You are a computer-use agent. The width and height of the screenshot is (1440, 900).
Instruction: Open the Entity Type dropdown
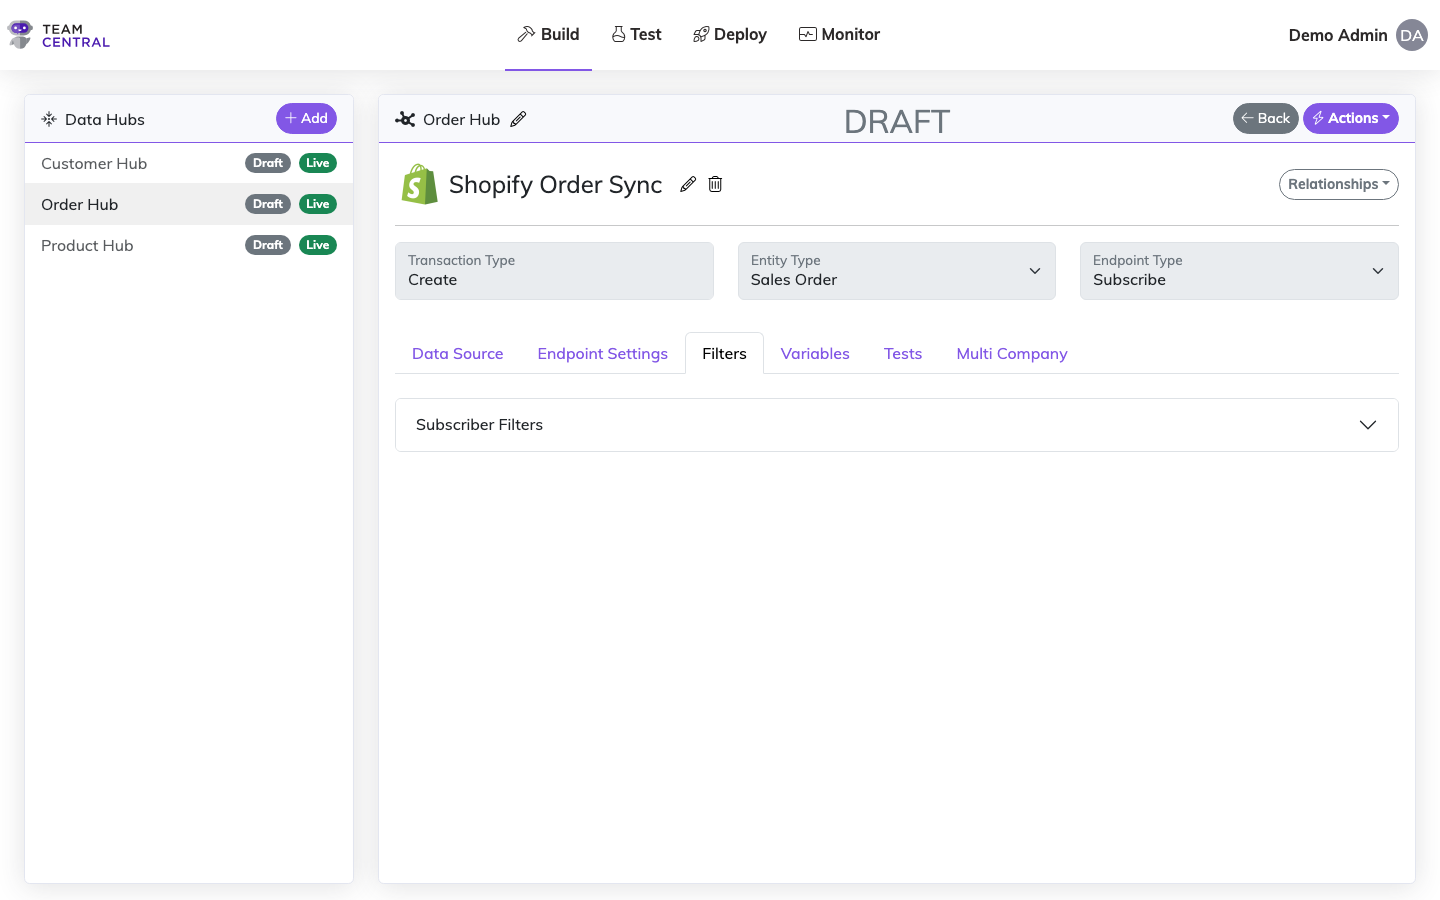pyautogui.click(x=1034, y=270)
